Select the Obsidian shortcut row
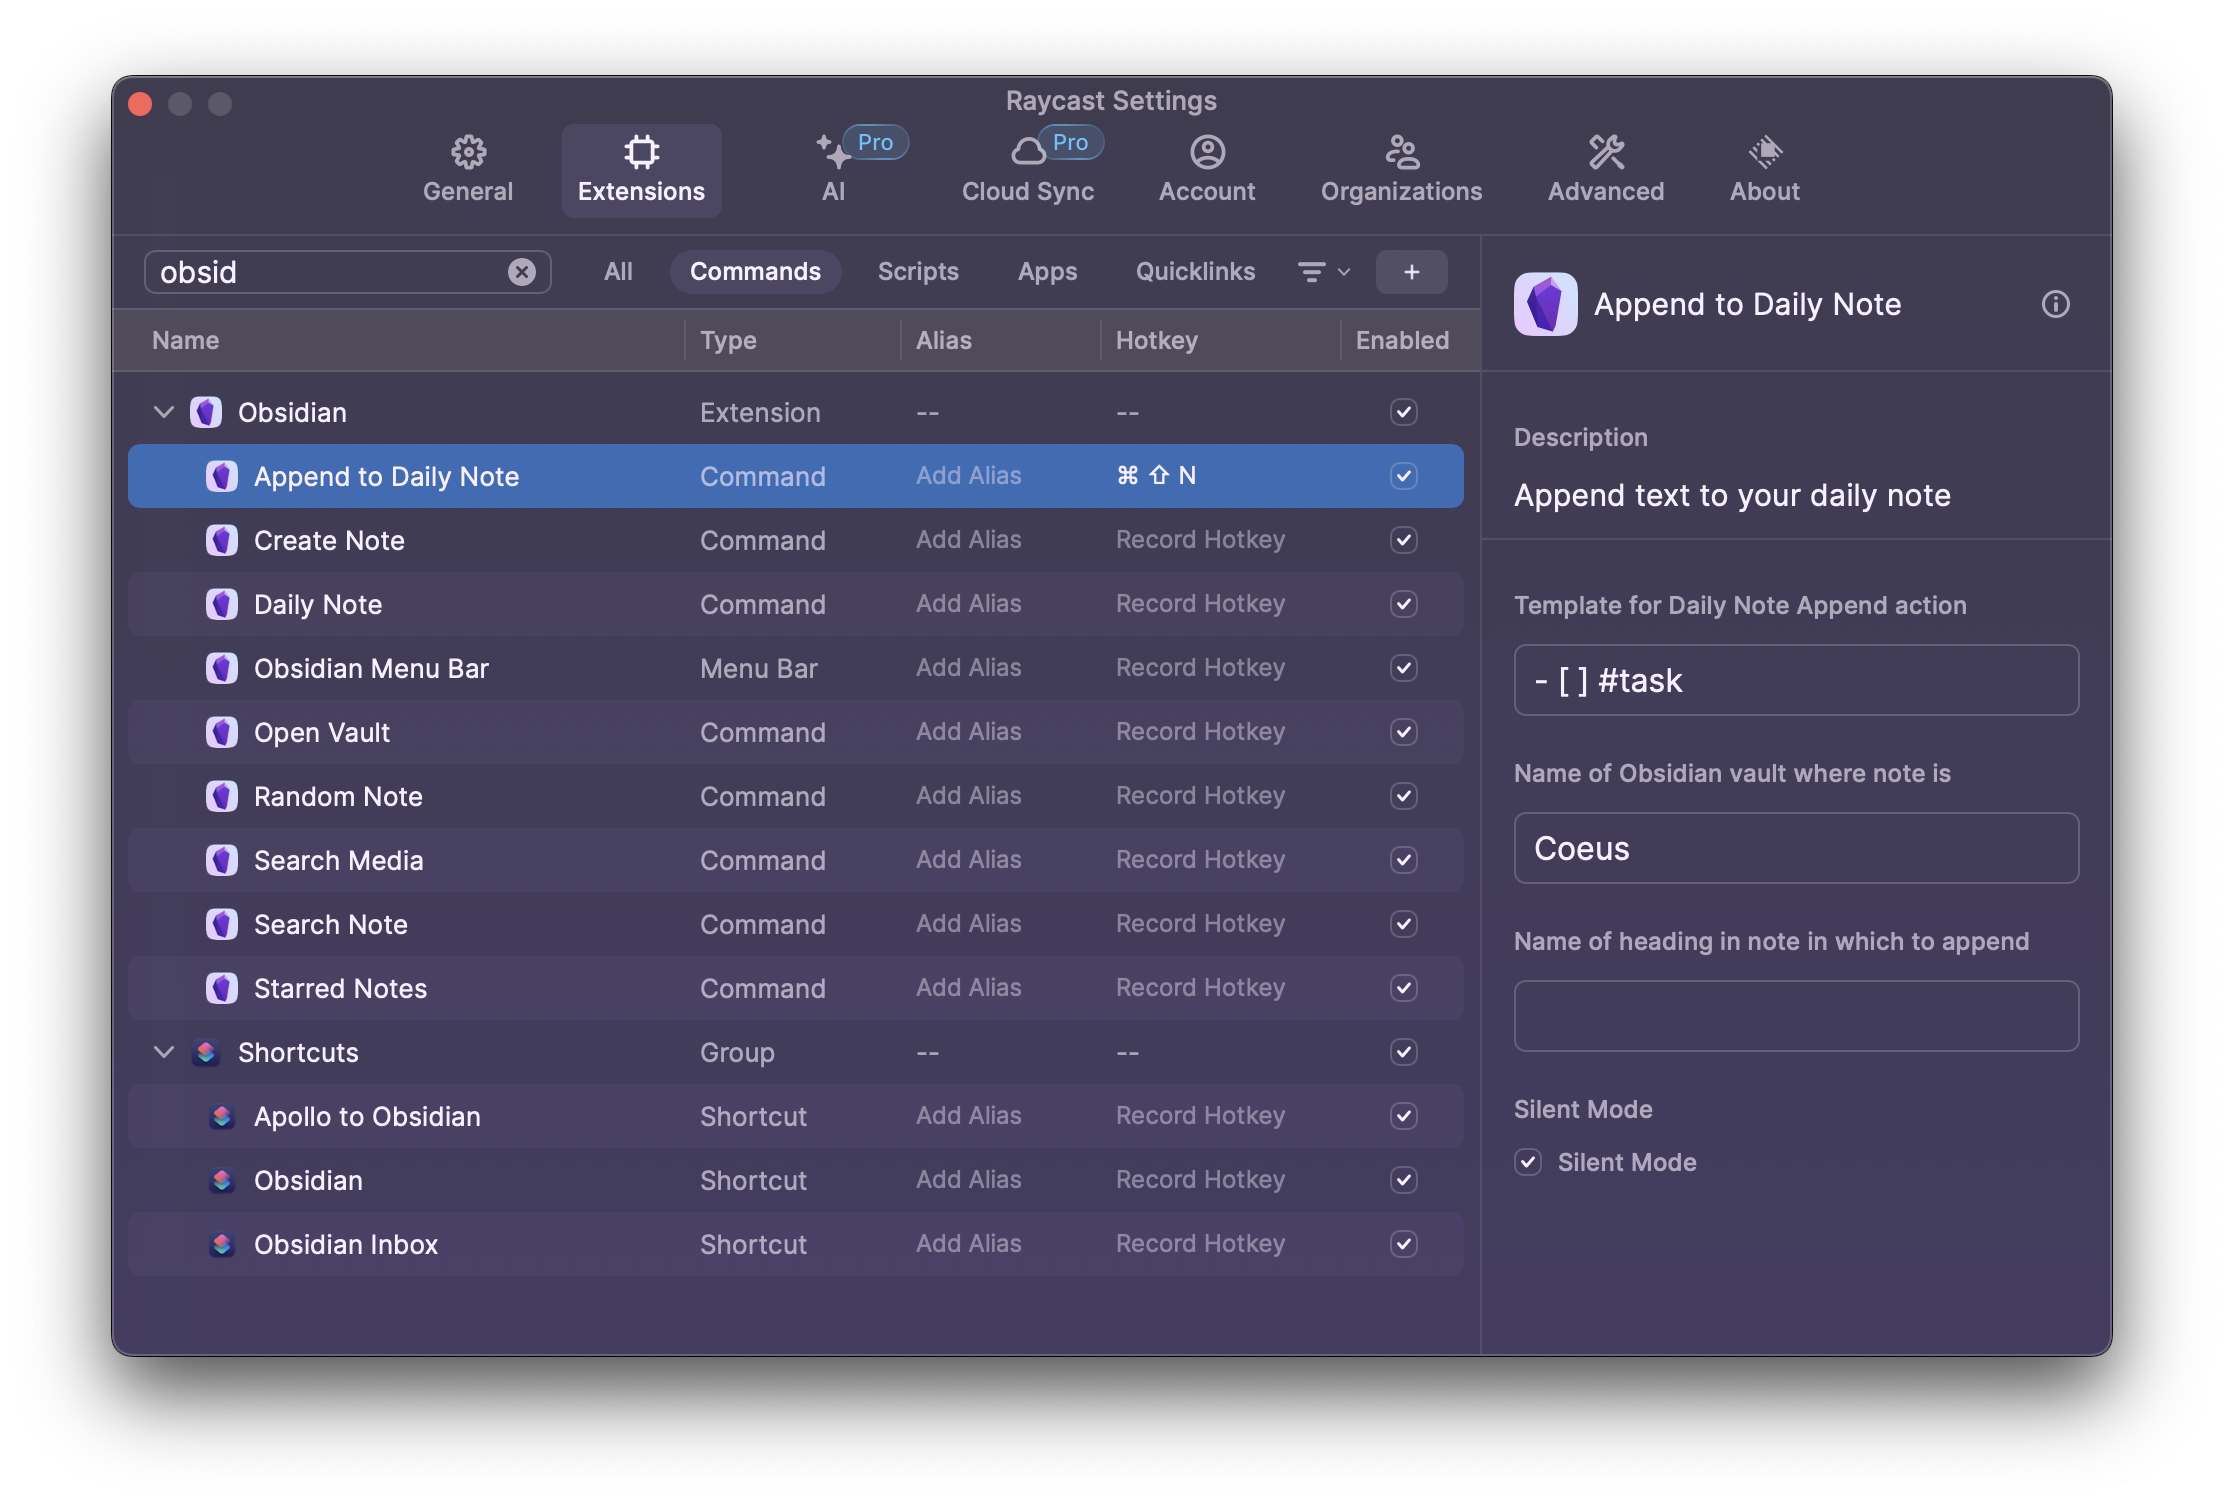Screen dimensions: 2224x1504 (796, 1180)
